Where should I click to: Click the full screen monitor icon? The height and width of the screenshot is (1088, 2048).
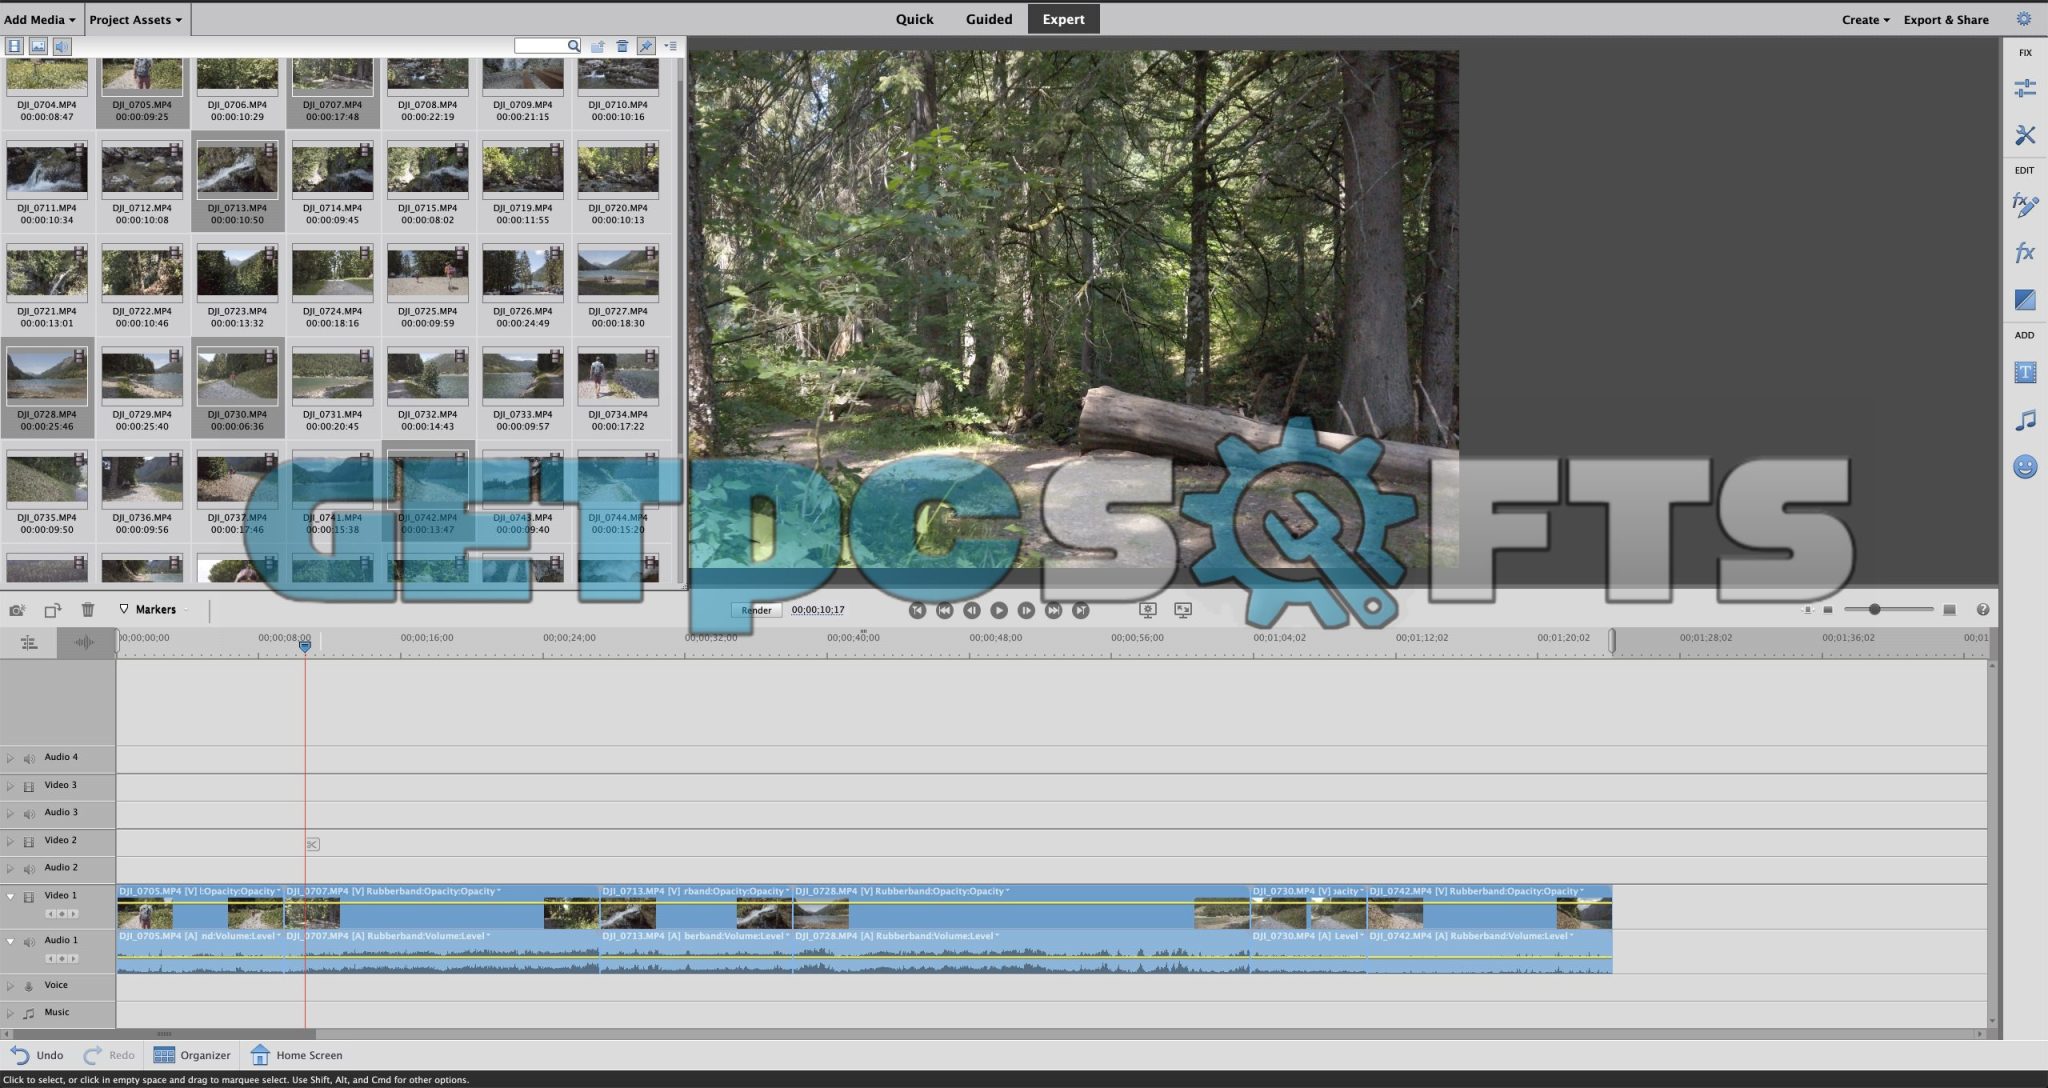click(x=1183, y=610)
